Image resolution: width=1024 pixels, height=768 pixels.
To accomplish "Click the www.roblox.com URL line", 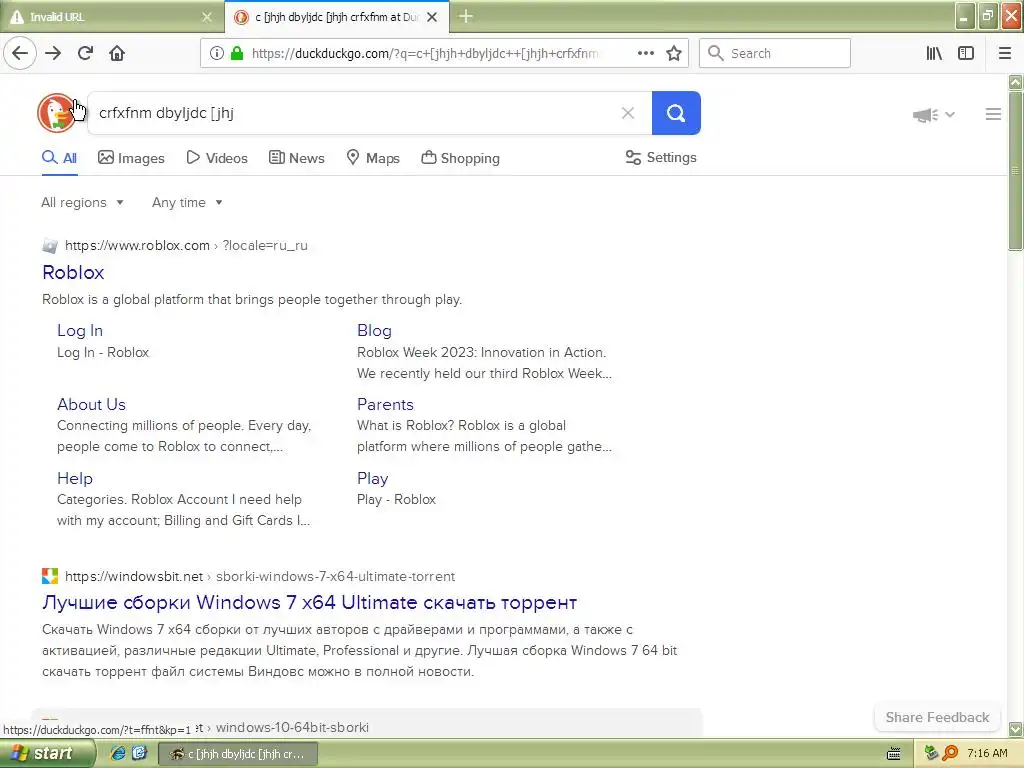I will tap(186, 246).
